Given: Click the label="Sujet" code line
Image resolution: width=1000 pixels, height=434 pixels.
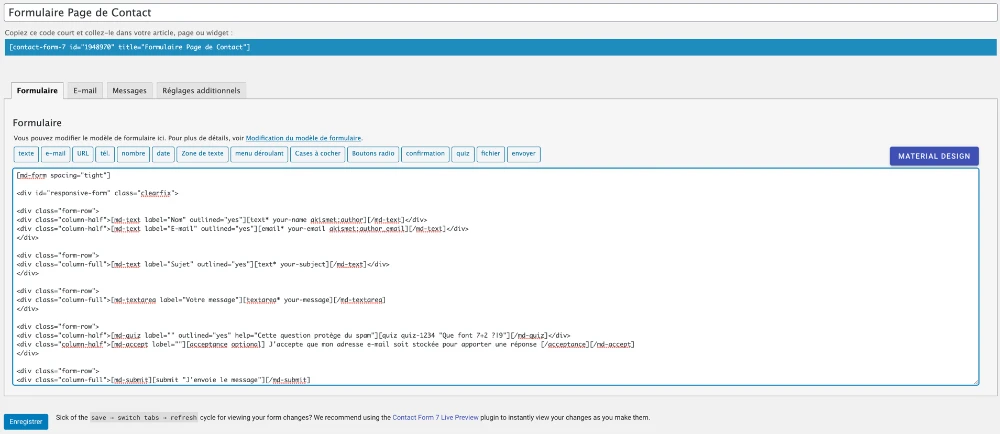Looking at the screenshot, I should 203,264.
